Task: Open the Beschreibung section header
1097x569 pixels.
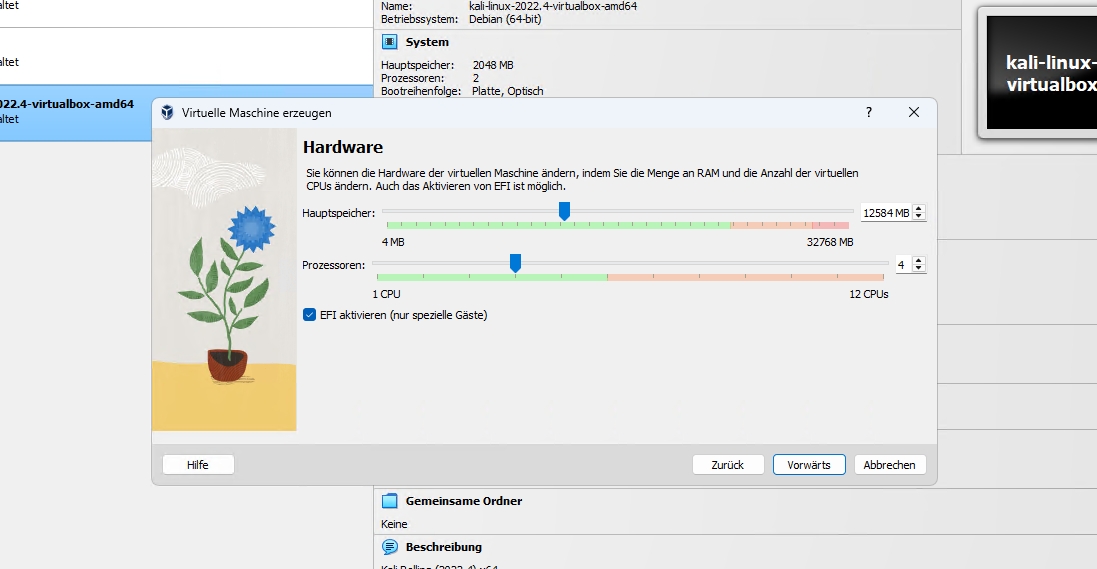Action: pyautogui.click(x=444, y=547)
